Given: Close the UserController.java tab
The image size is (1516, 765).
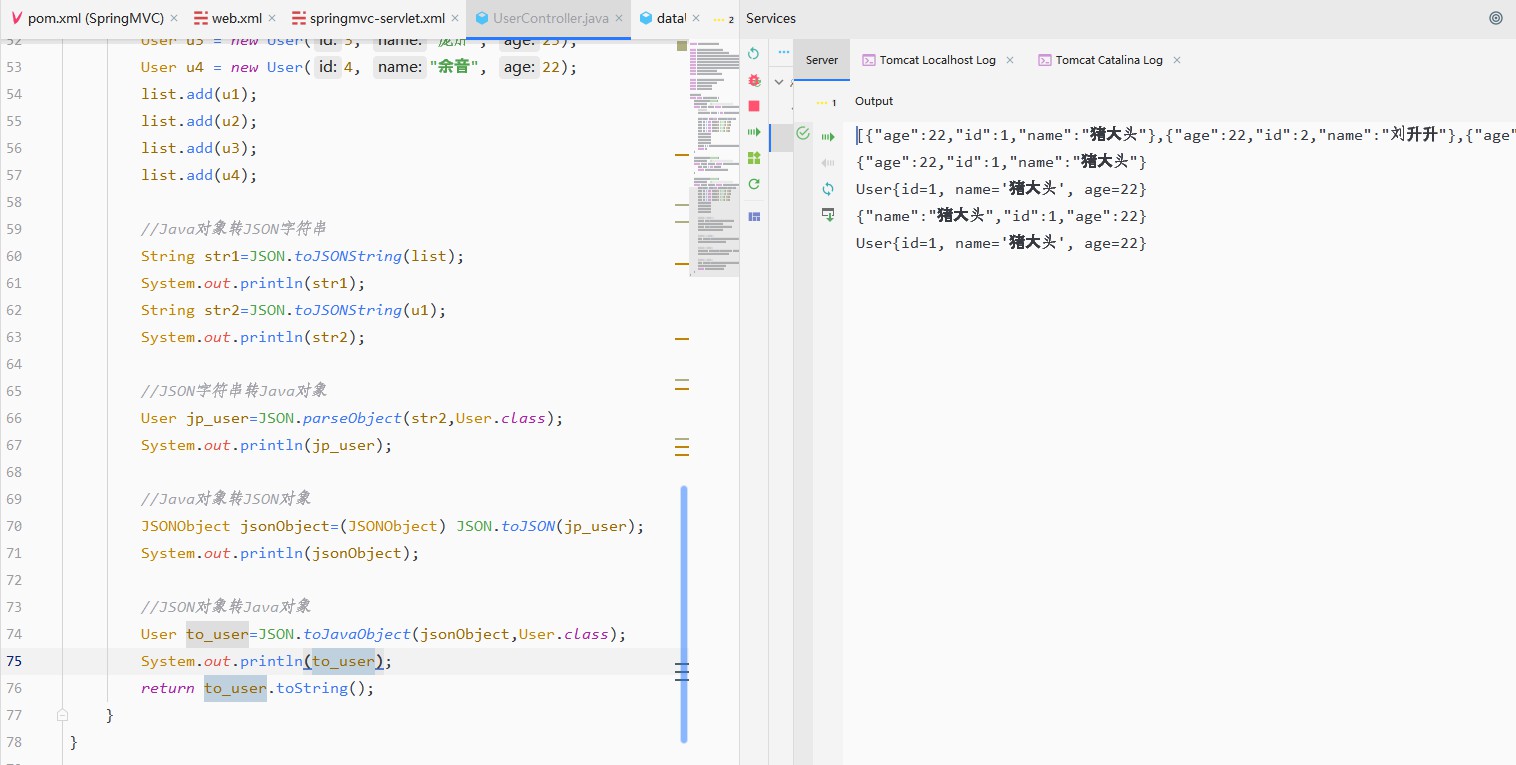Looking at the screenshot, I should click(618, 19).
